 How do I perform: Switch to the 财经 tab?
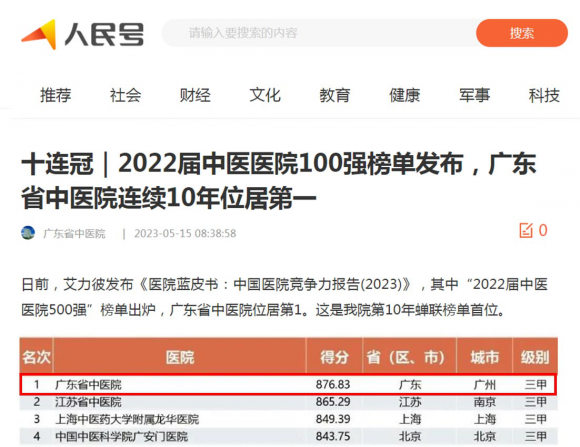point(195,95)
